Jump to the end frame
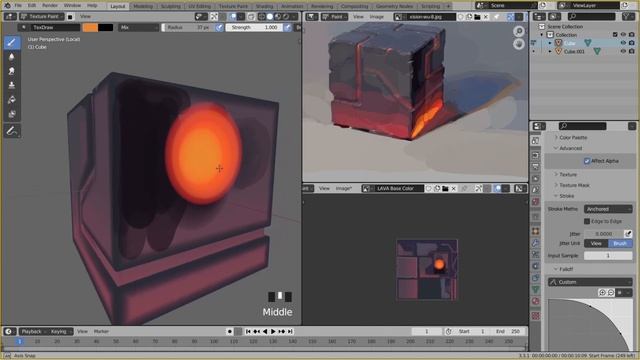640x360 pixels. pyautogui.click(x=290, y=331)
